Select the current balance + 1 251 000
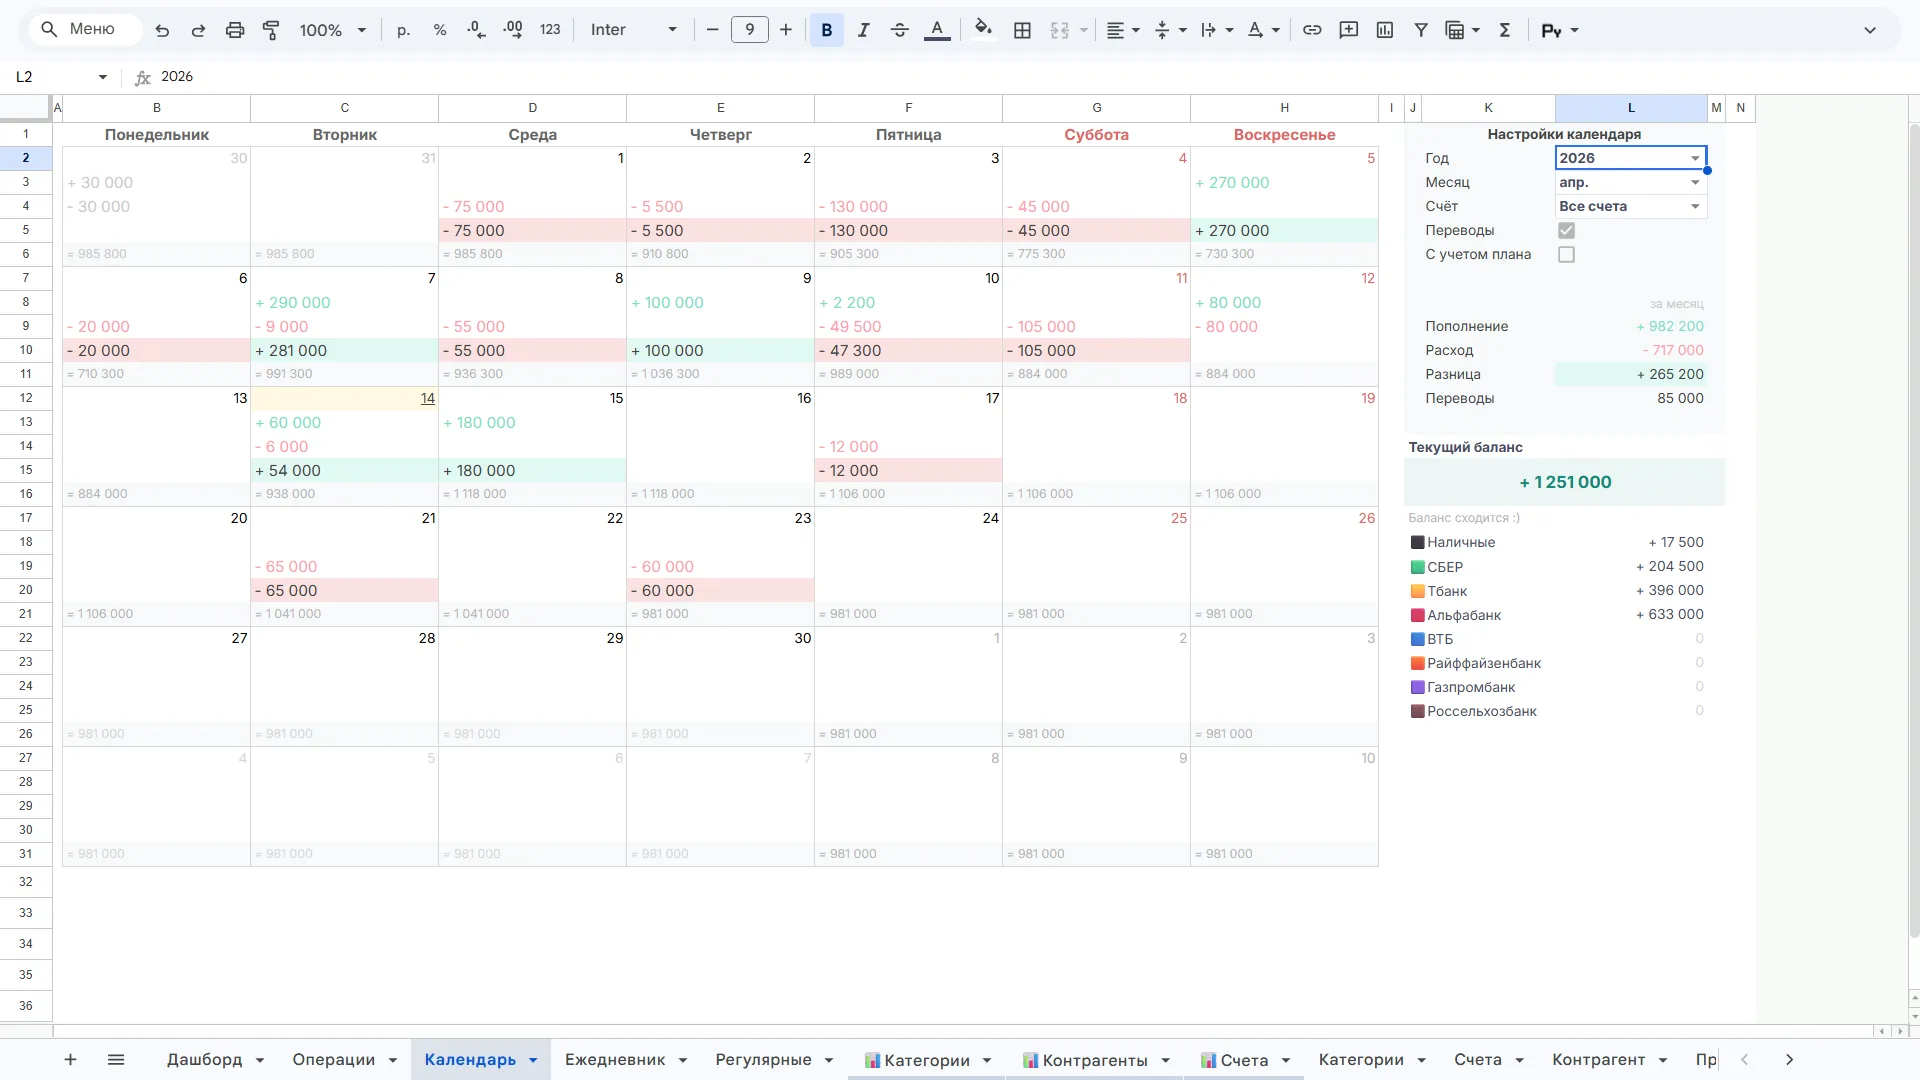The height and width of the screenshot is (1080, 1920). click(1565, 482)
